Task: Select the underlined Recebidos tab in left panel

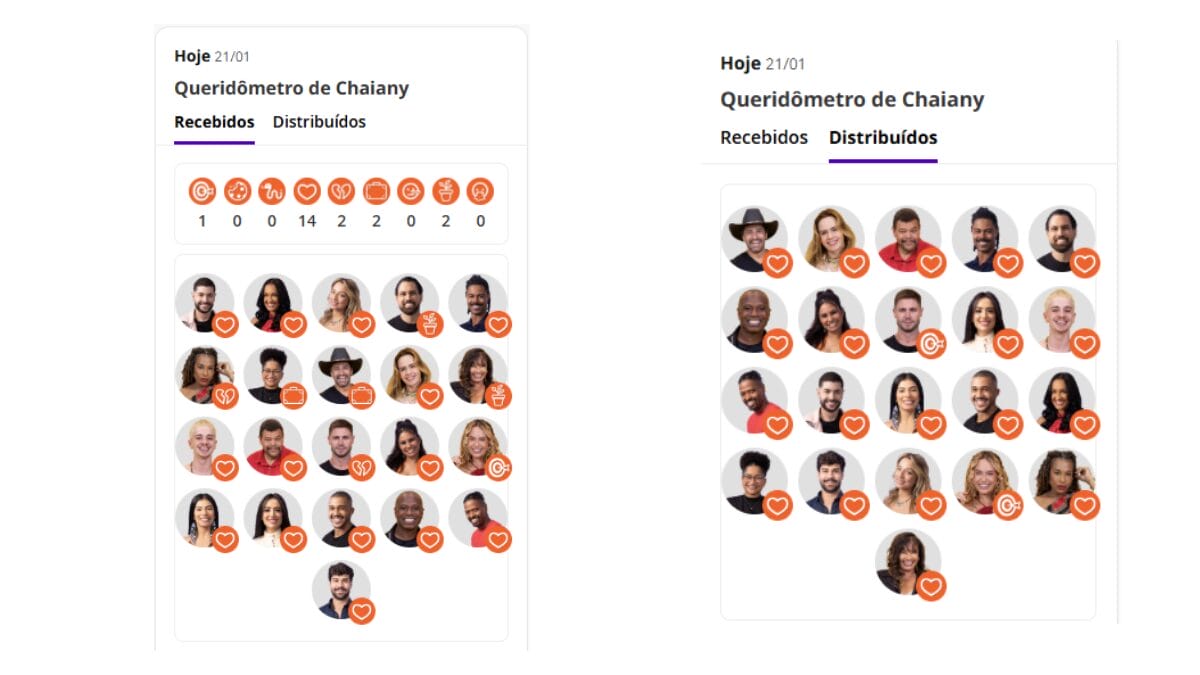Action: tap(214, 122)
